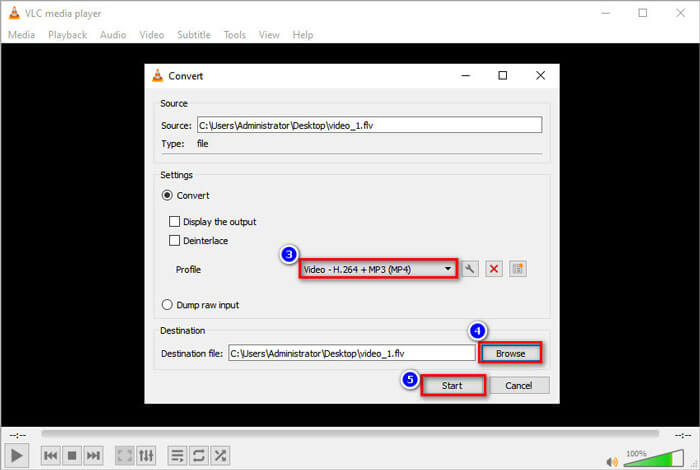Open the Profile dropdown Video H.264 + MP3
Screen dimensions: 700x470
click(378, 269)
